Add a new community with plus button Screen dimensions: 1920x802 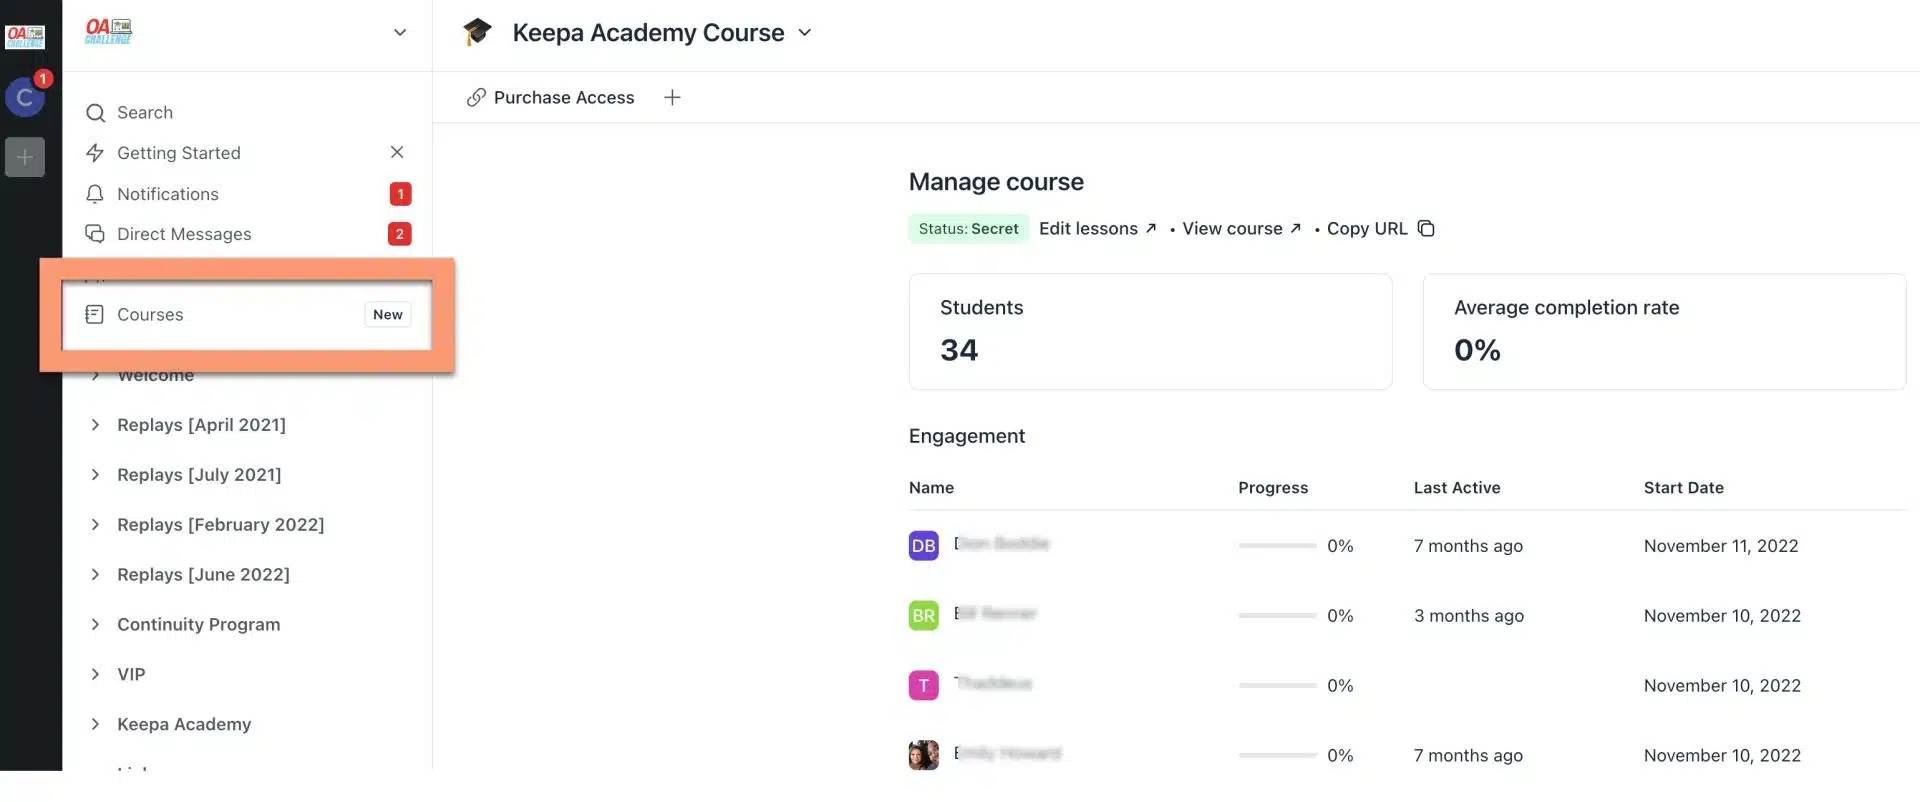point(25,157)
